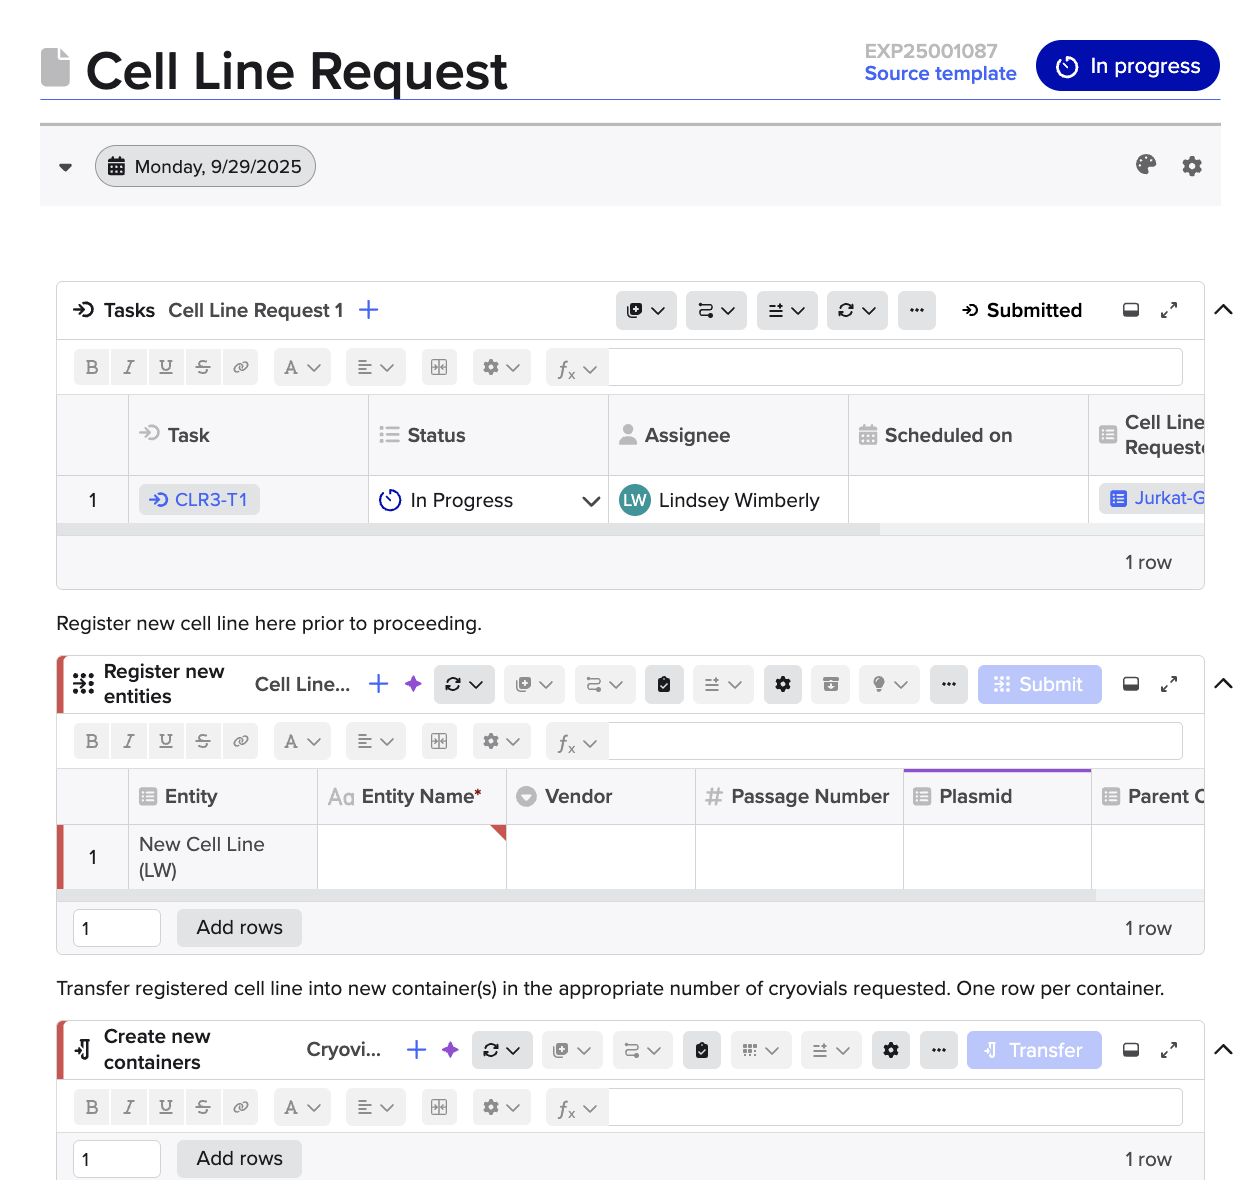The height and width of the screenshot is (1180, 1254).
Task: Toggle italic in Register entities toolbar
Action: pyautogui.click(x=129, y=741)
